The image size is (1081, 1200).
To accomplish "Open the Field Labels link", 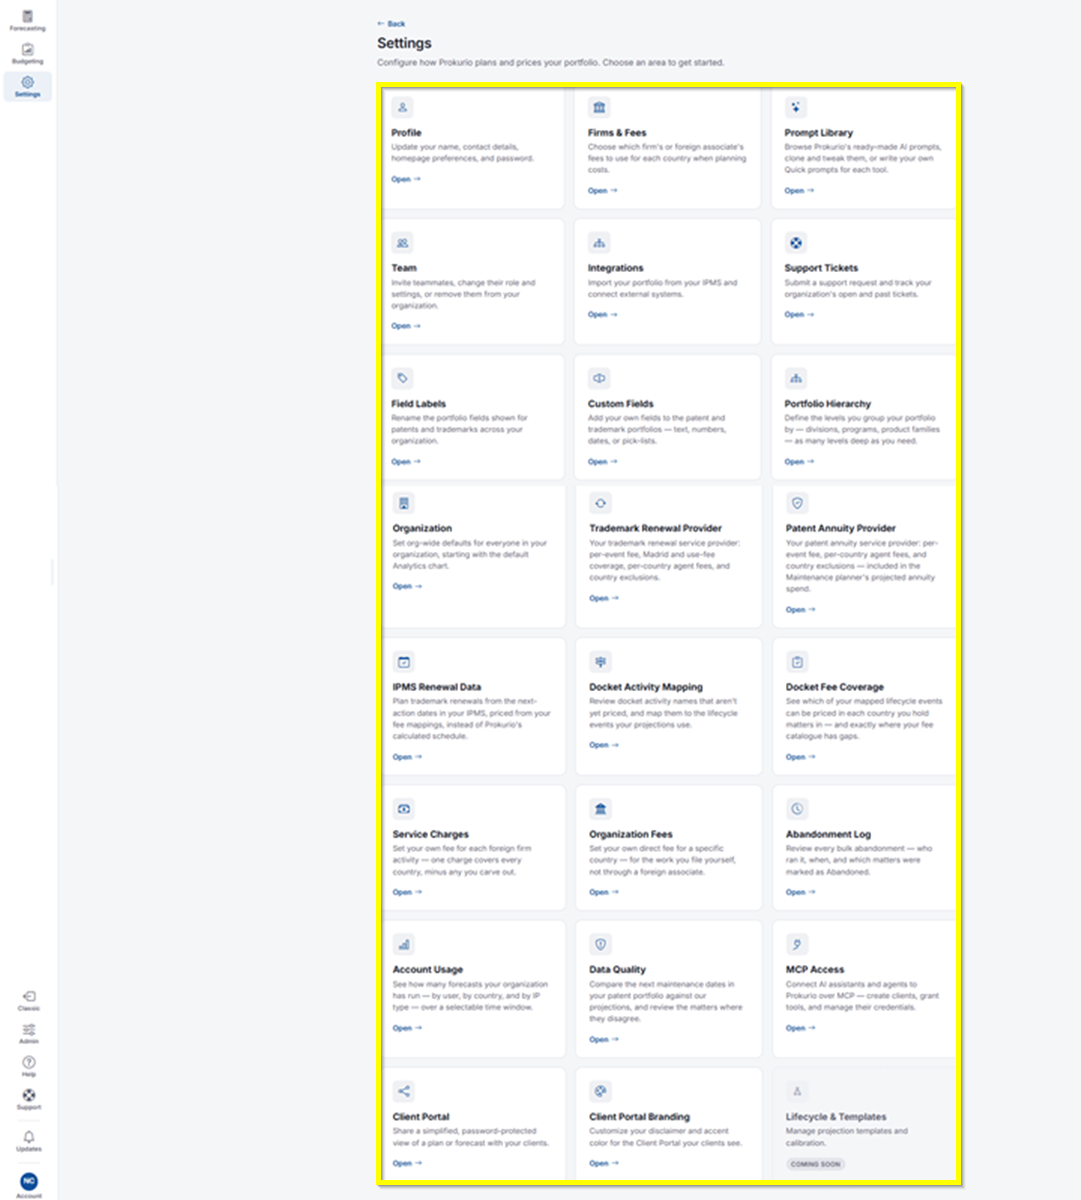I will (x=406, y=462).
